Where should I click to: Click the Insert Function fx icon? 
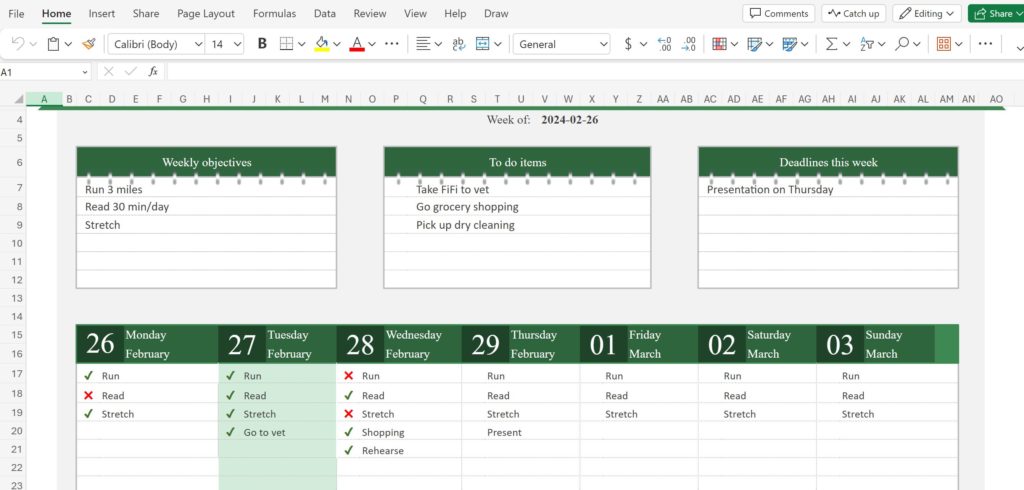tap(153, 72)
